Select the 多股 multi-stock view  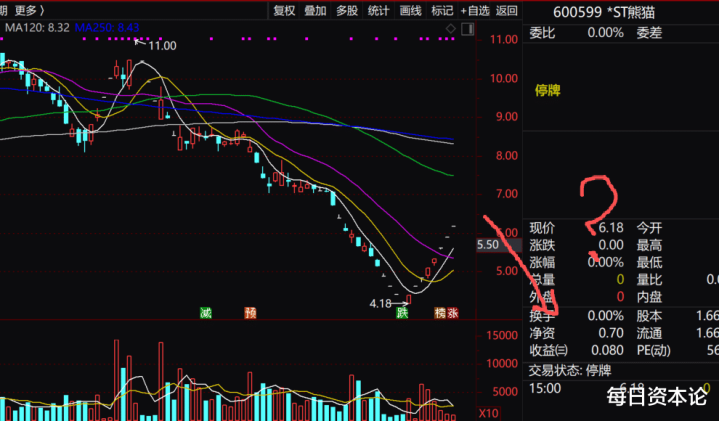(x=347, y=11)
